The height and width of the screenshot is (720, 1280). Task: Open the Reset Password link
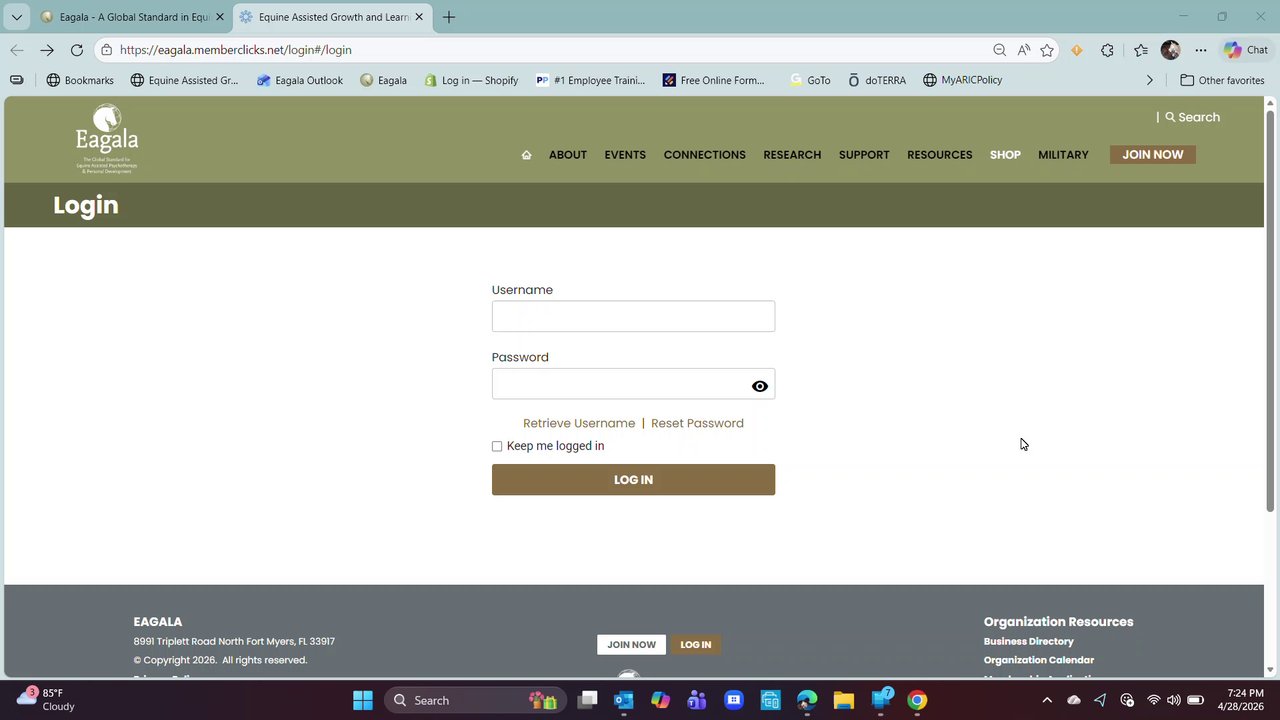click(x=697, y=423)
